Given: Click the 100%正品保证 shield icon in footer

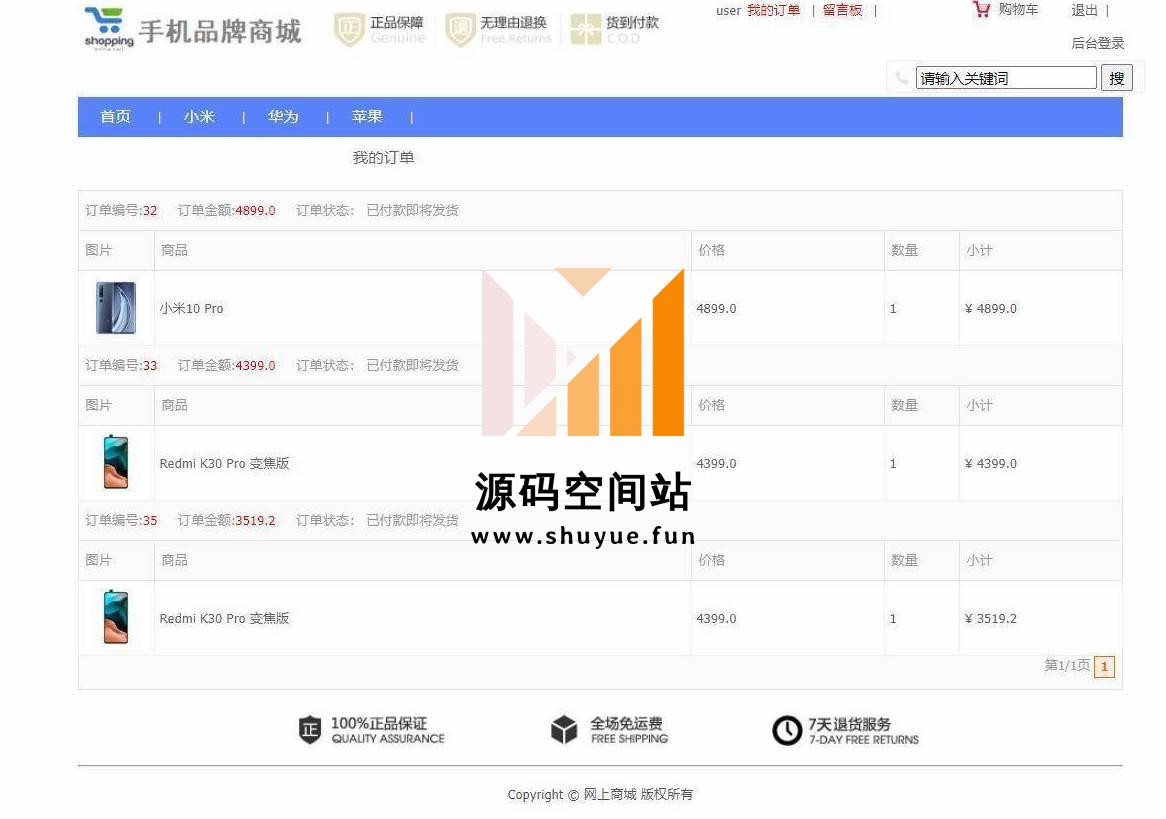Looking at the screenshot, I should click(x=310, y=730).
